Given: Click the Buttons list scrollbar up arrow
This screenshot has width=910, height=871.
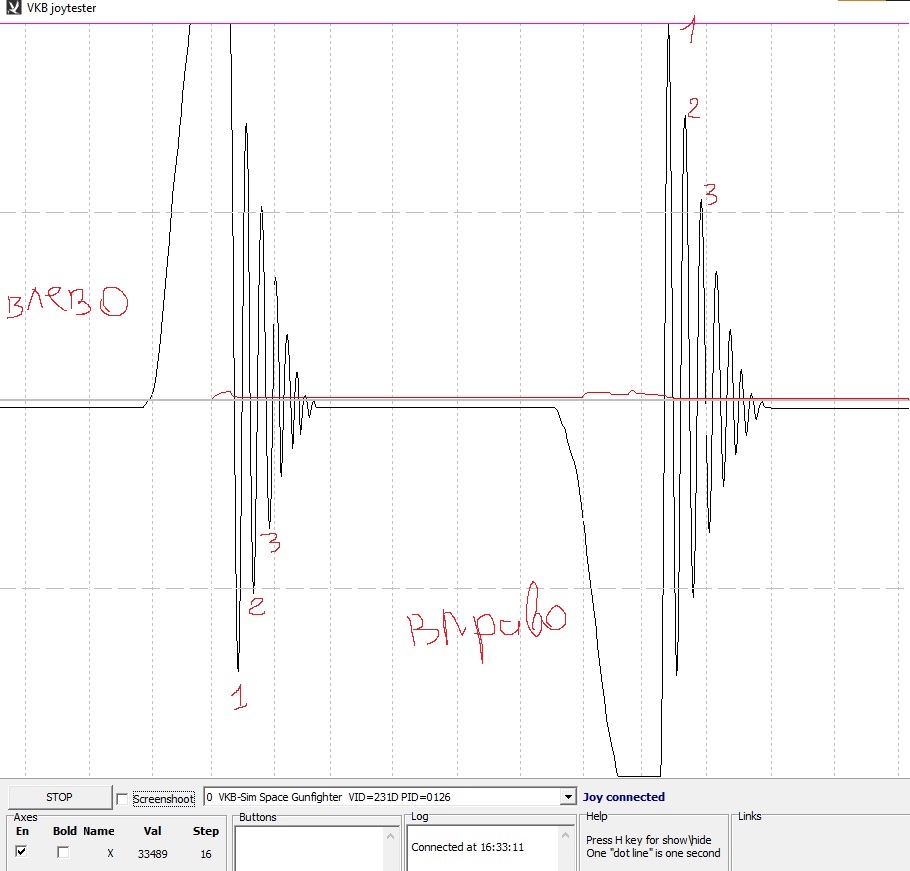Looking at the screenshot, I should pyautogui.click(x=391, y=836).
